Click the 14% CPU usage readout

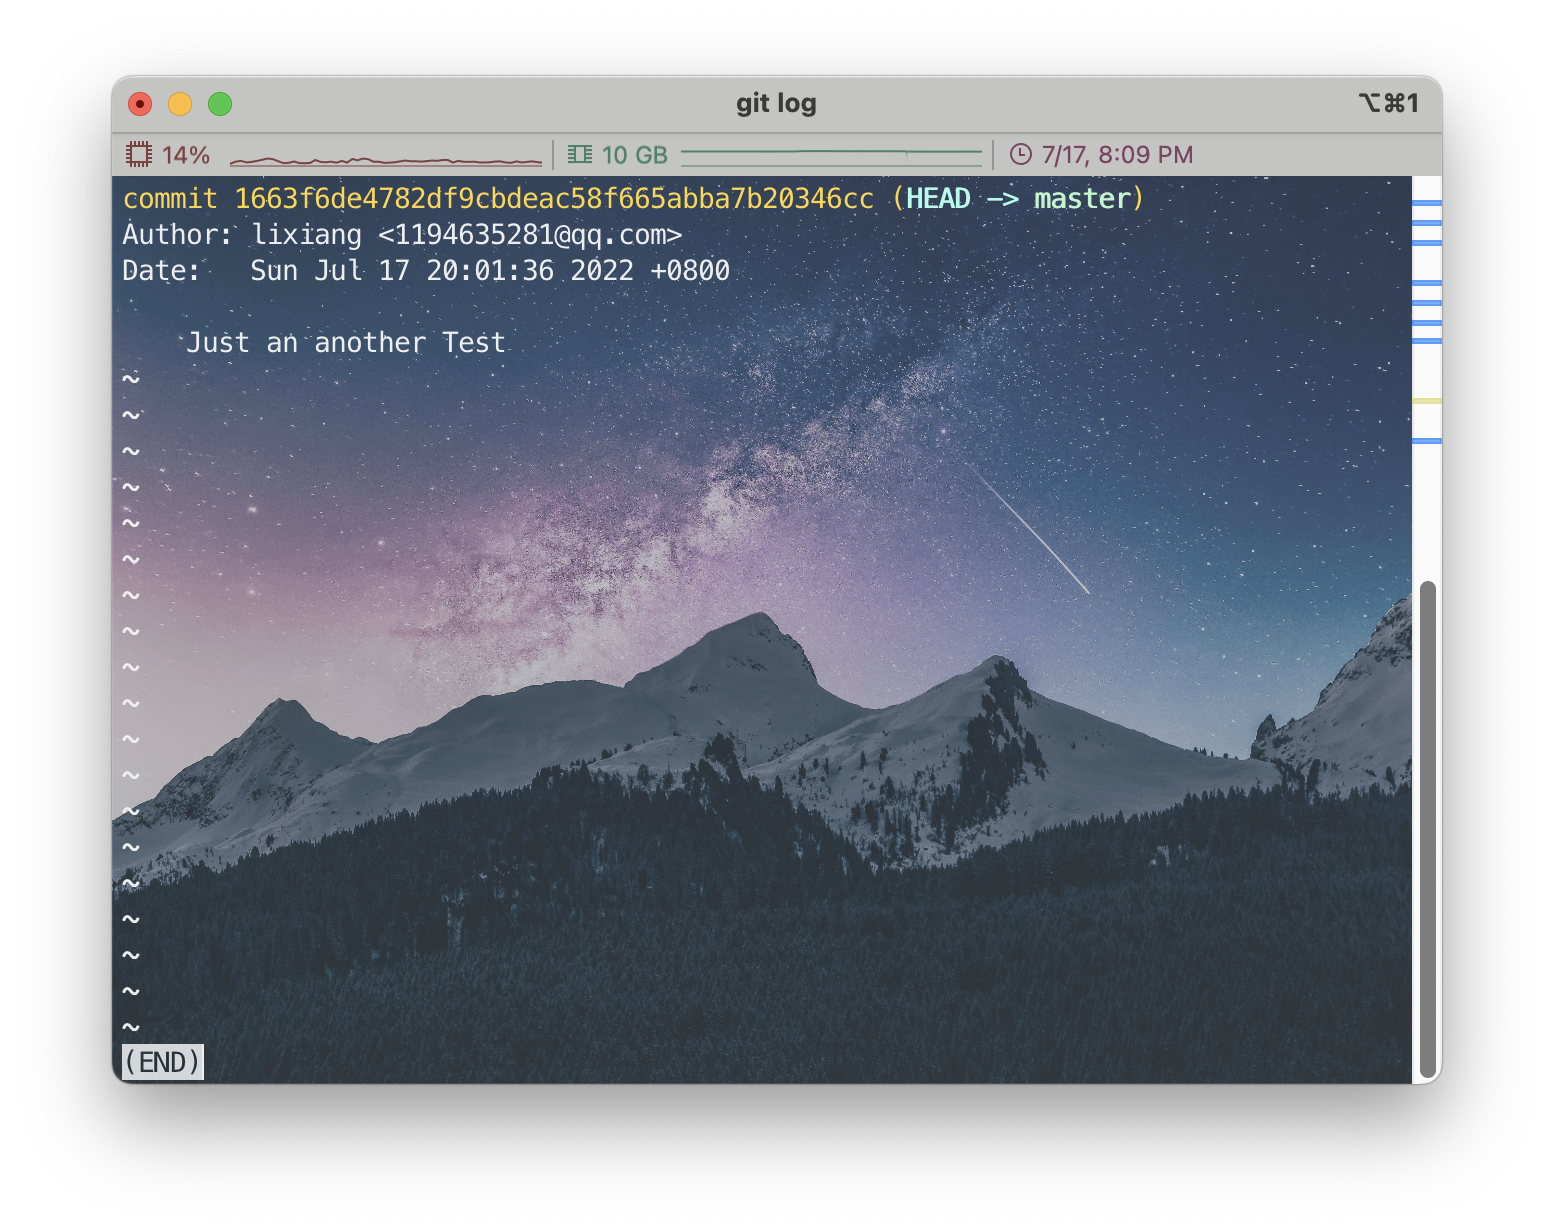186,156
